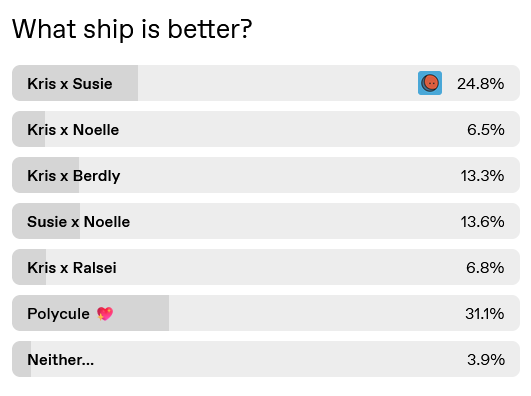Choose the Susie x Noelle poll option
The width and height of the screenshot is (531, 396).
coord(266,221)
